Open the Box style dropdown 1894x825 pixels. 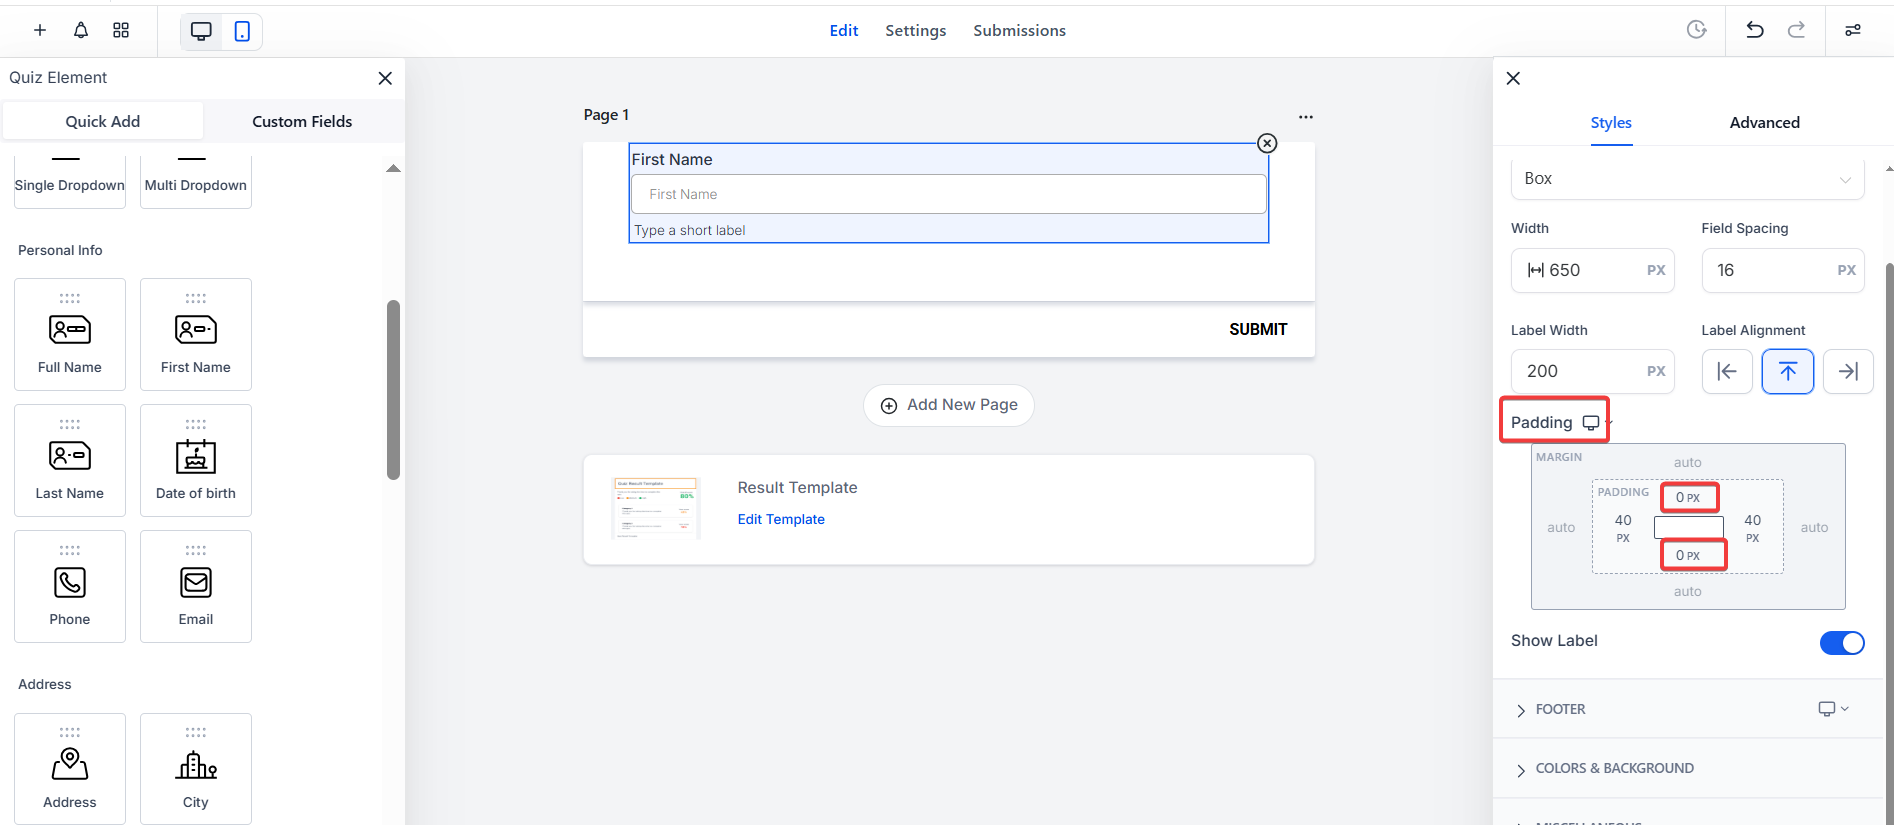1687,179
